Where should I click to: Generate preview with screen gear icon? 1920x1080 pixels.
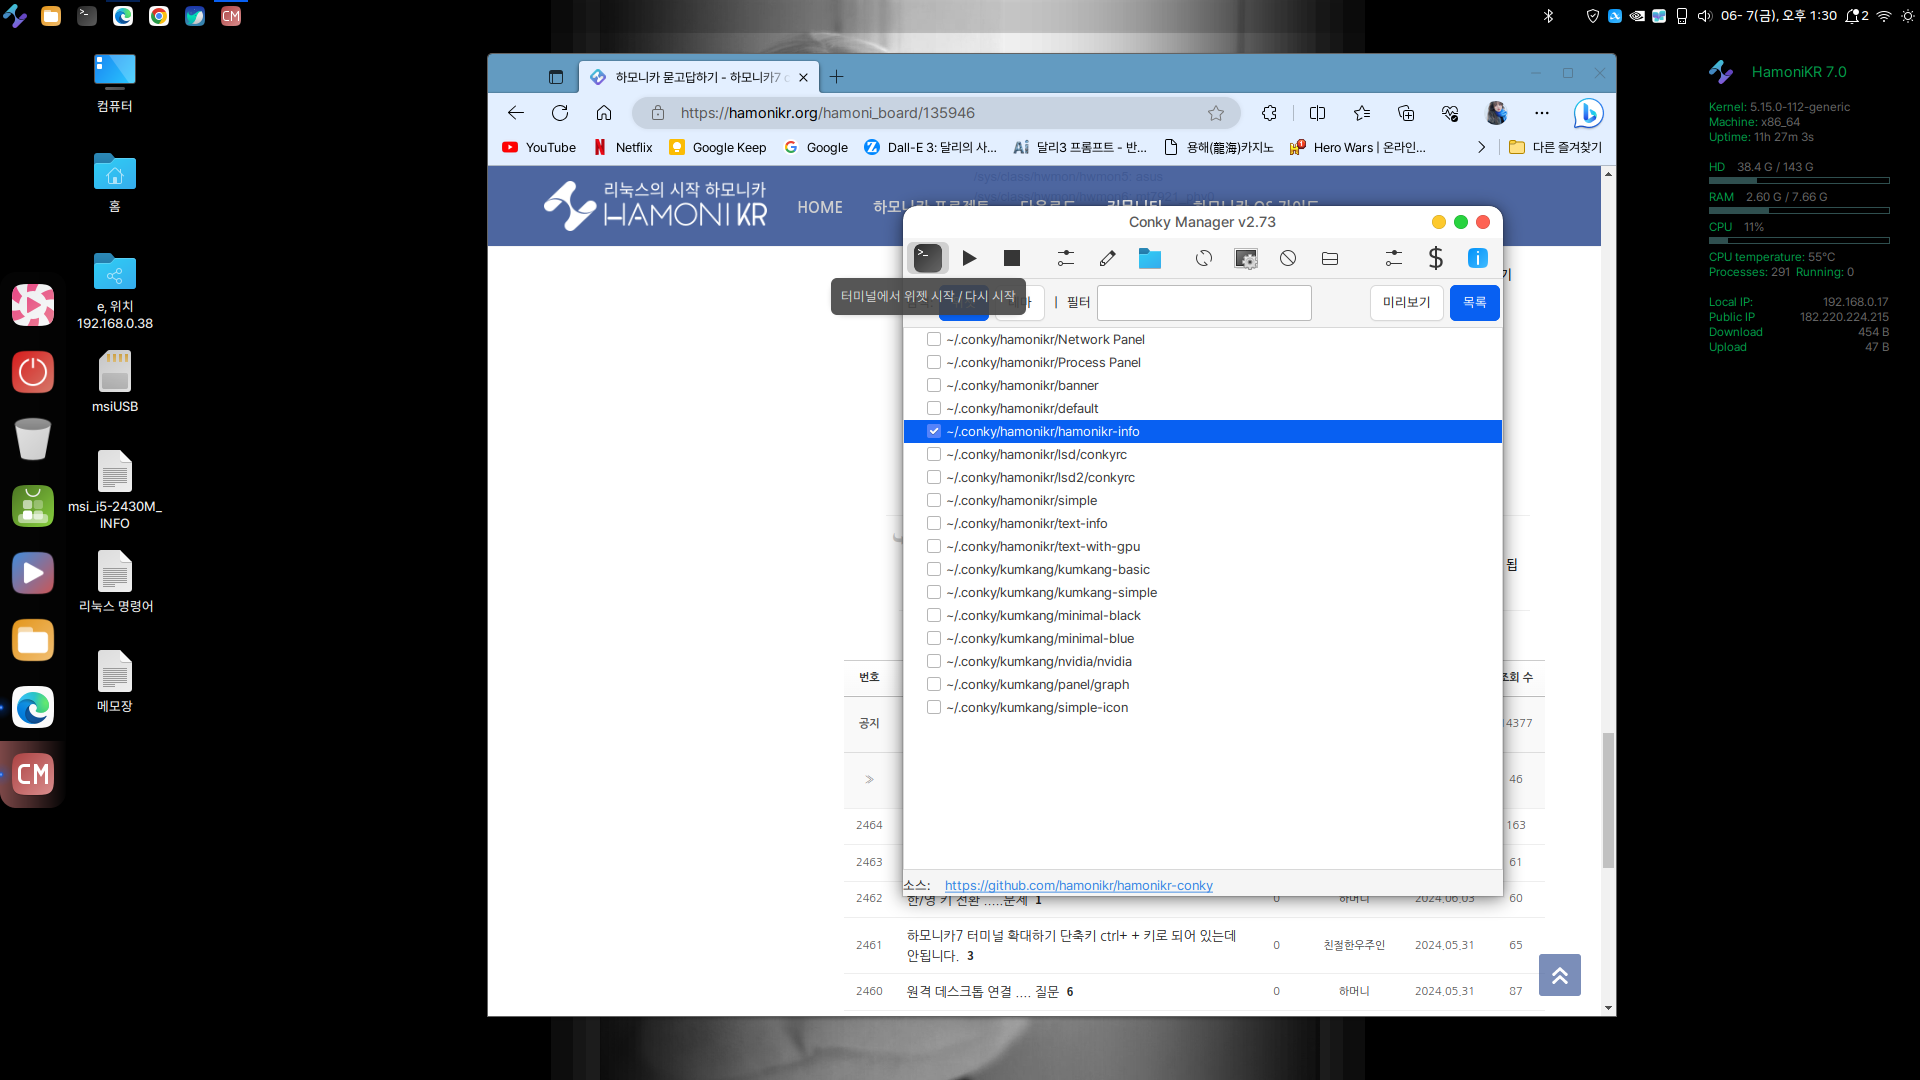pos(1246,258)
